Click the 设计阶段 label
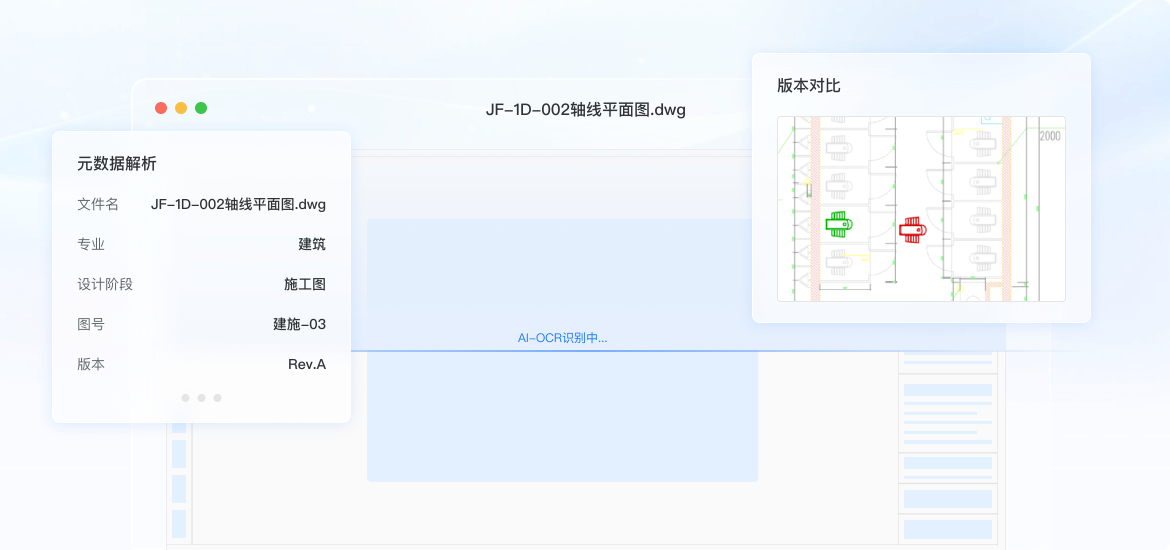Image resolution: width=1170 pixels, height=550 pixels. [104, 284]
